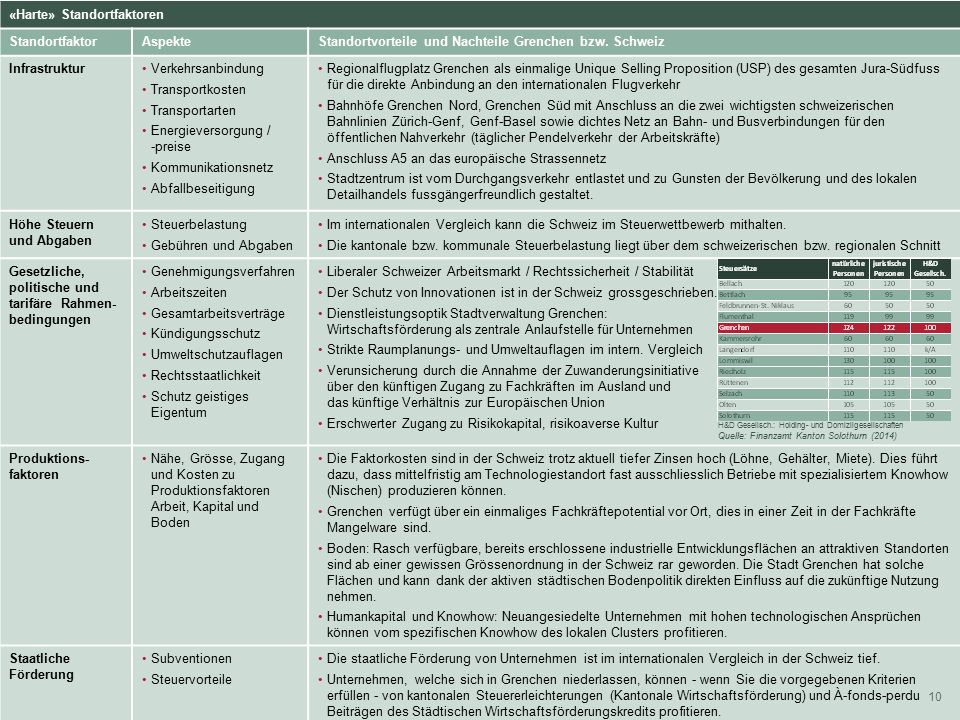The width and height of the screenshot is (960, 720).
Task: Click the 'Liberaler Schweizer Arbeitsmarkt' bullet
Action: pyautogui.click(x=510, y=272)
